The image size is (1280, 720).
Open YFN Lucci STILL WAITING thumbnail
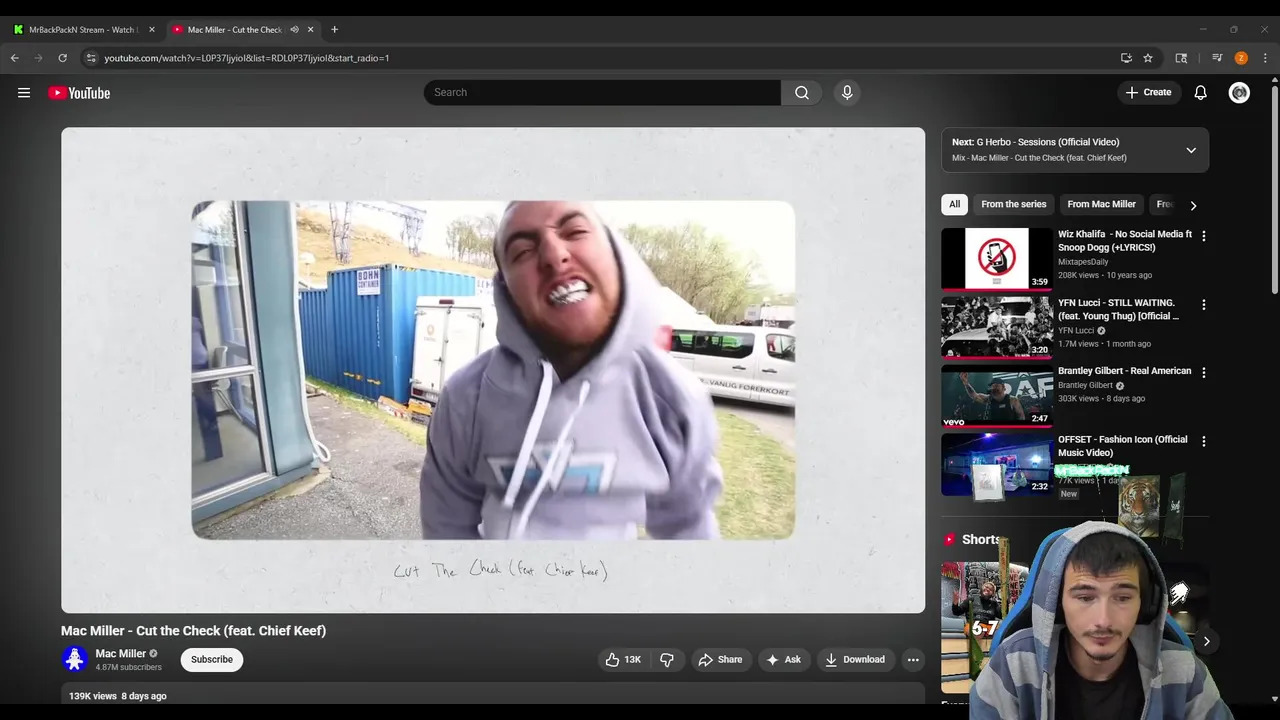point(996,327)
